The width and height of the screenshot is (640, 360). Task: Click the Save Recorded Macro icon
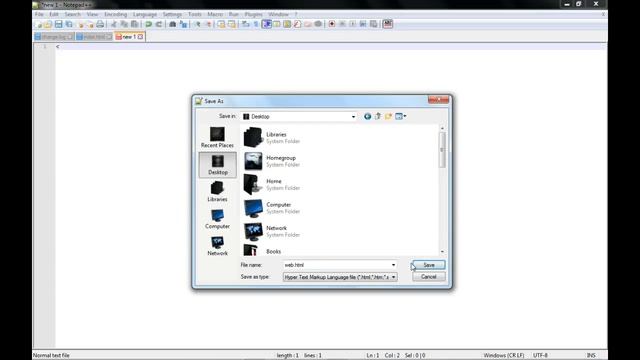tap(373, 24)
